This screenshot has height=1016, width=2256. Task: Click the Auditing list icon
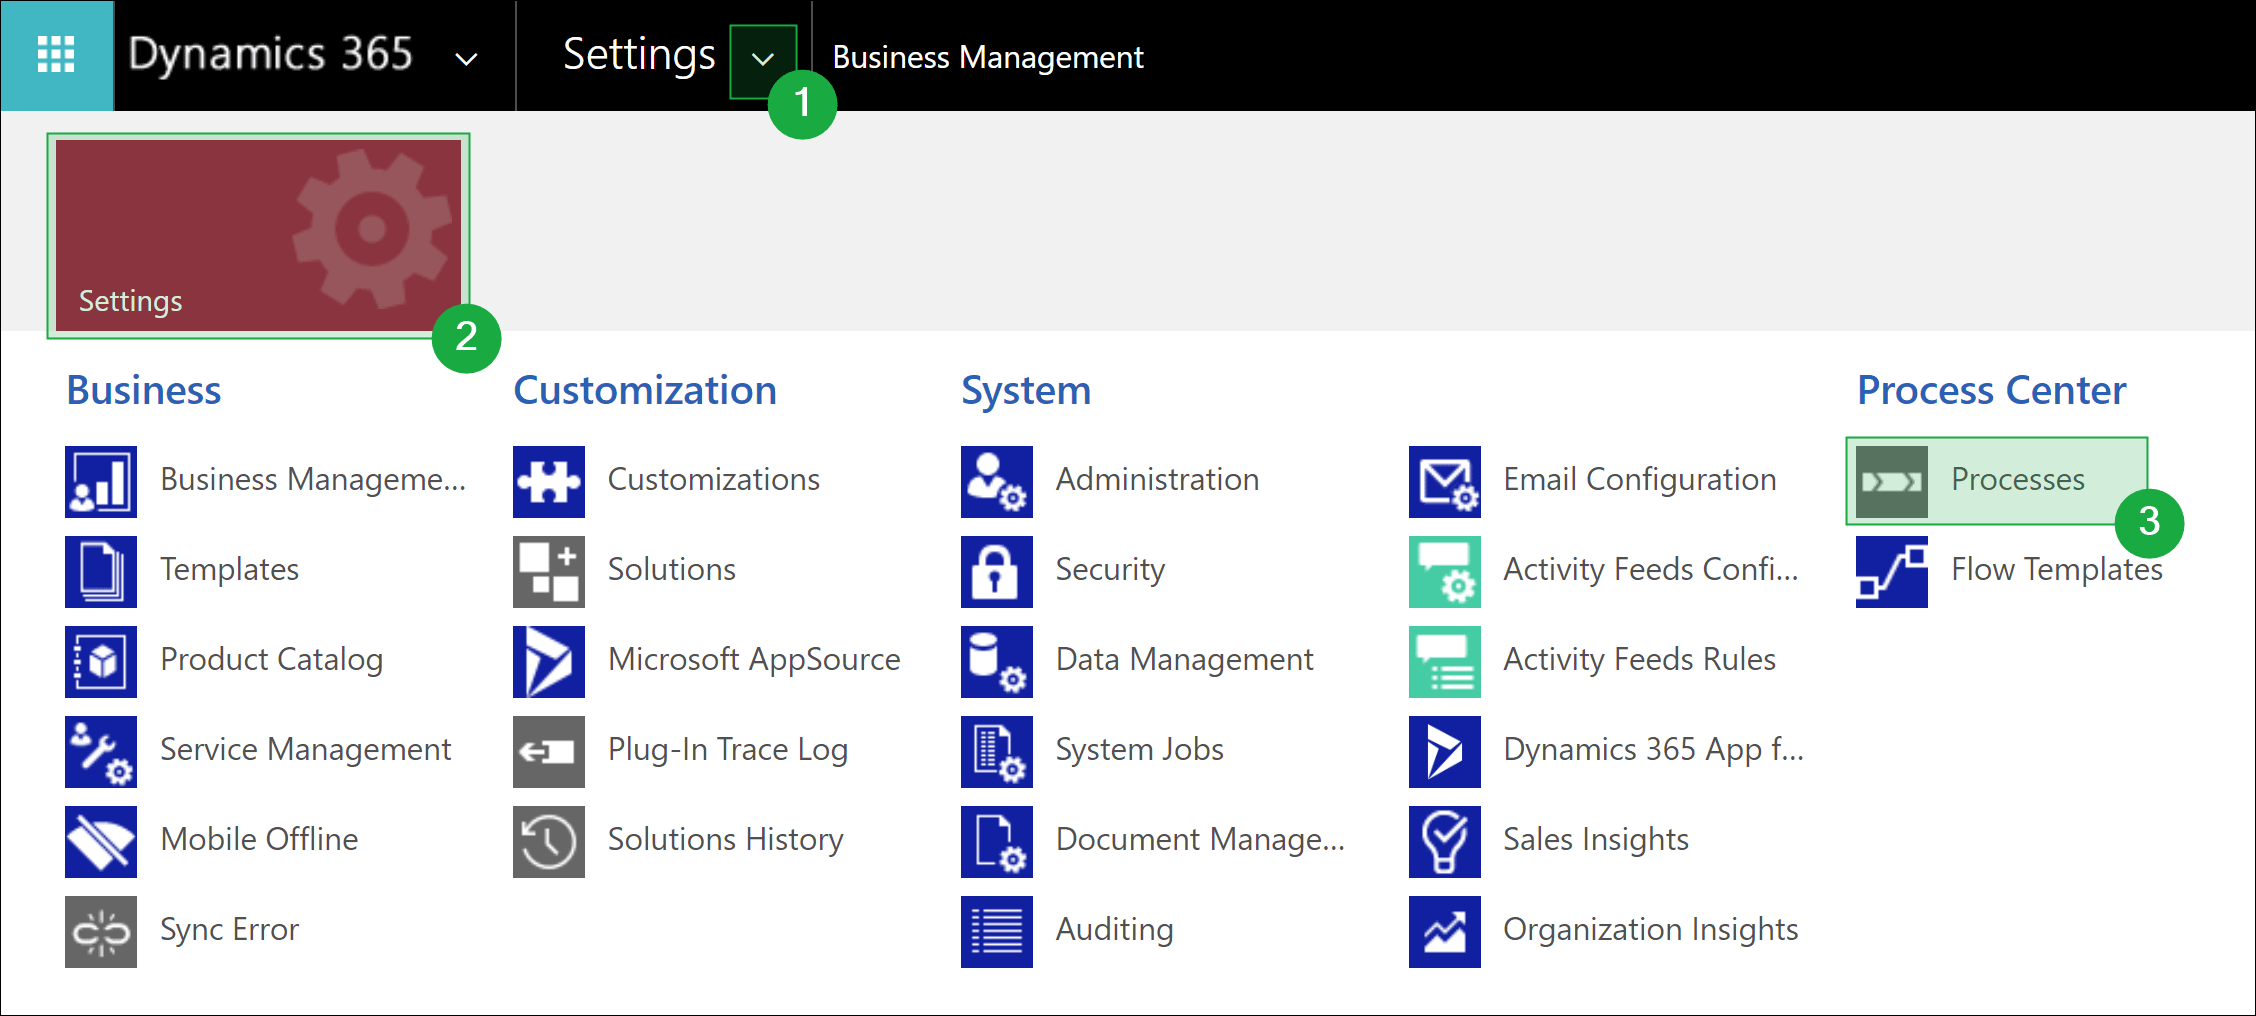point(997,932)
